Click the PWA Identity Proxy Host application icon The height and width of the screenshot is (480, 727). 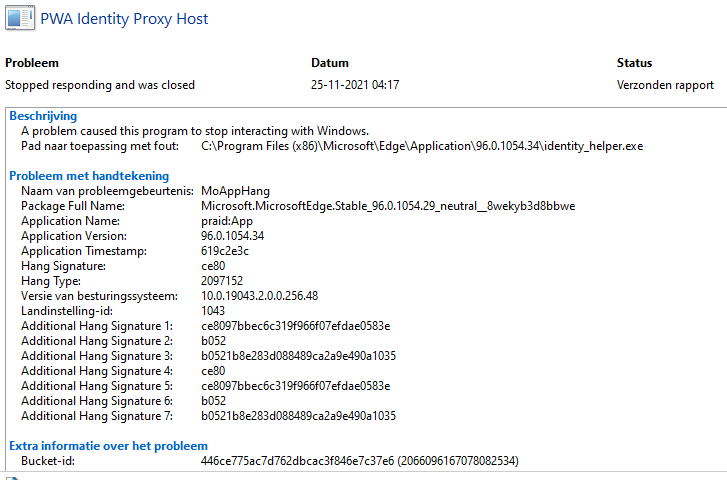(x=20, y=19)
